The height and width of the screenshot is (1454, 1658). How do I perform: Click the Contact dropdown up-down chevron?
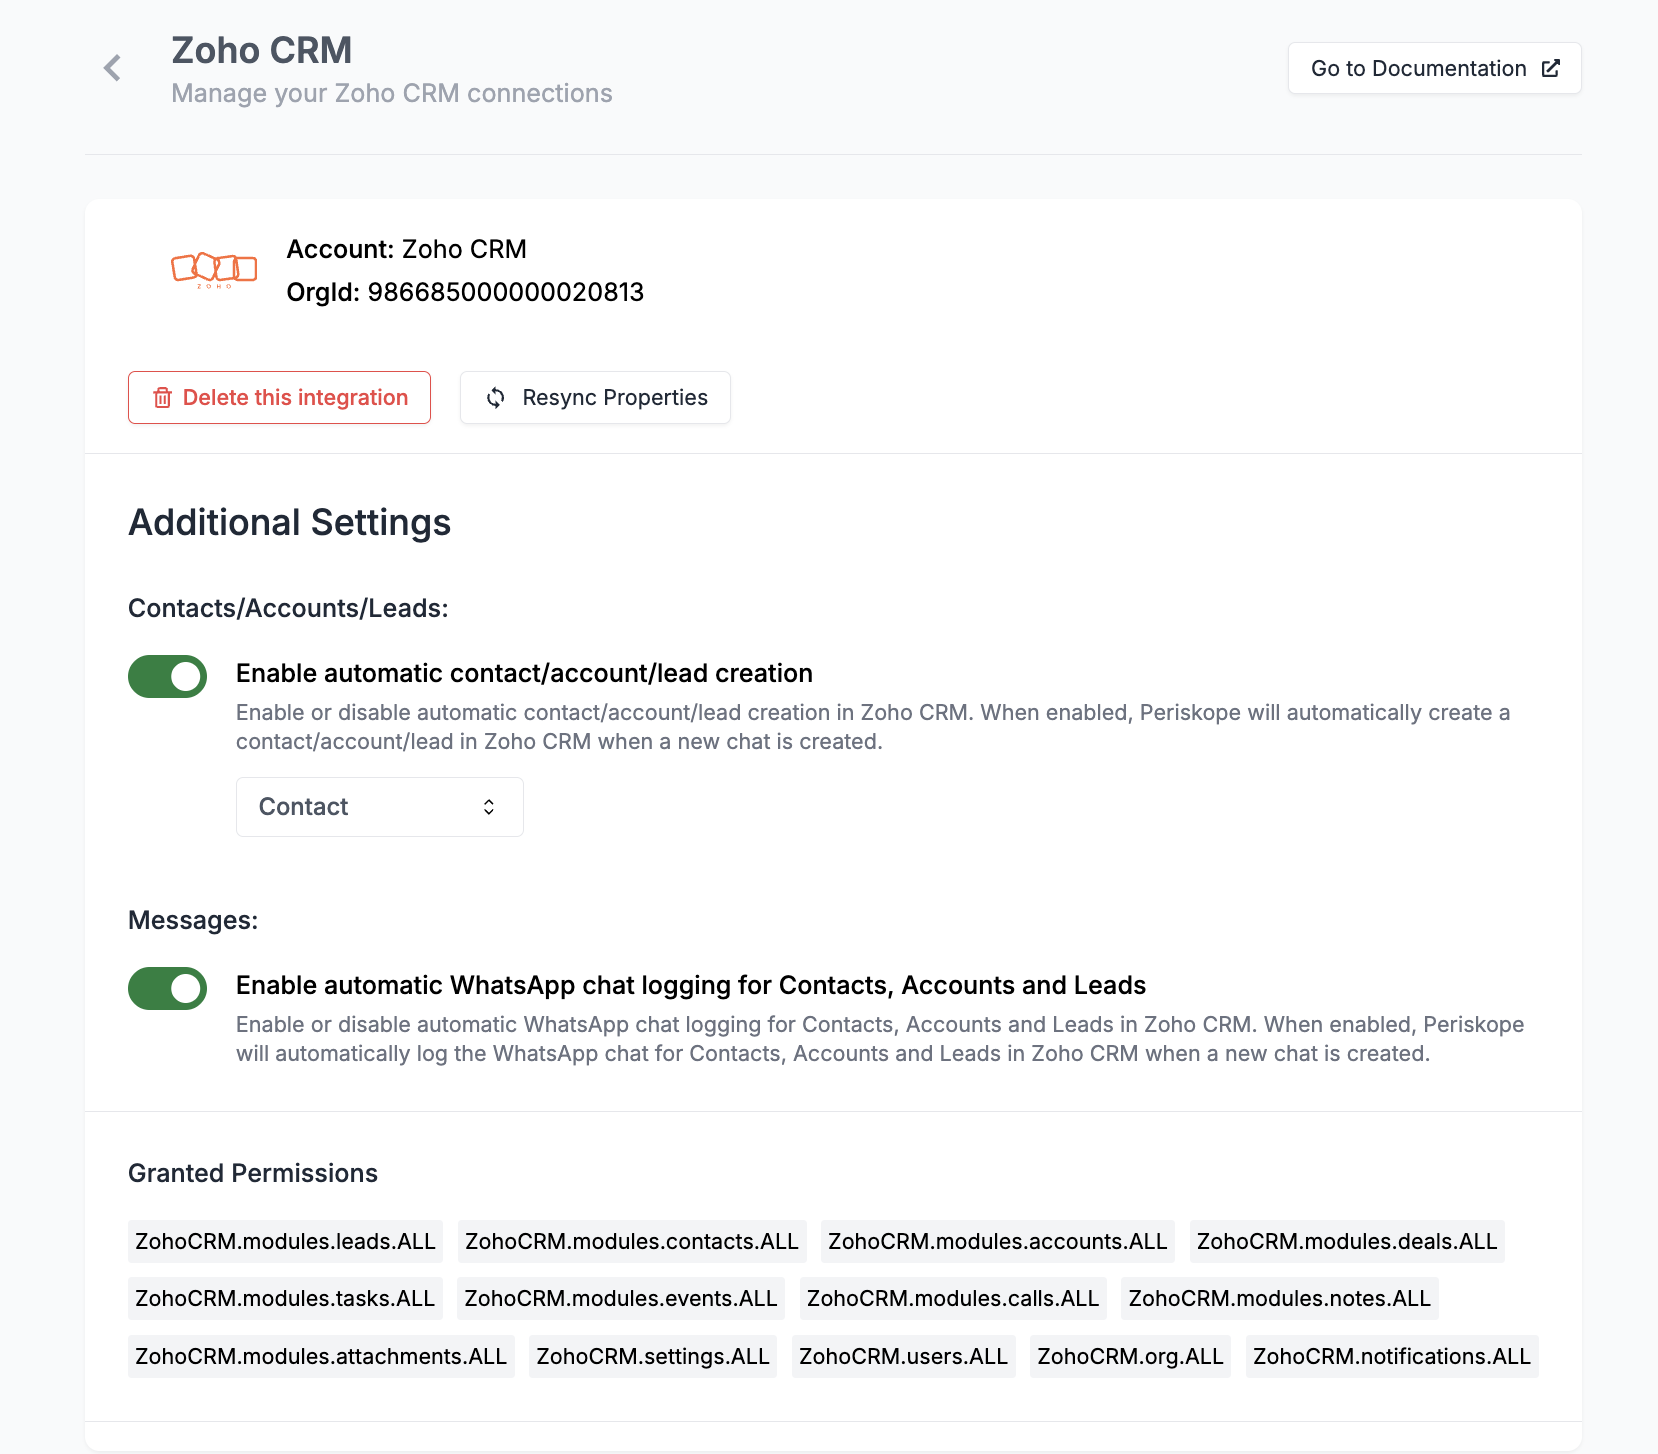pos(489,807)
